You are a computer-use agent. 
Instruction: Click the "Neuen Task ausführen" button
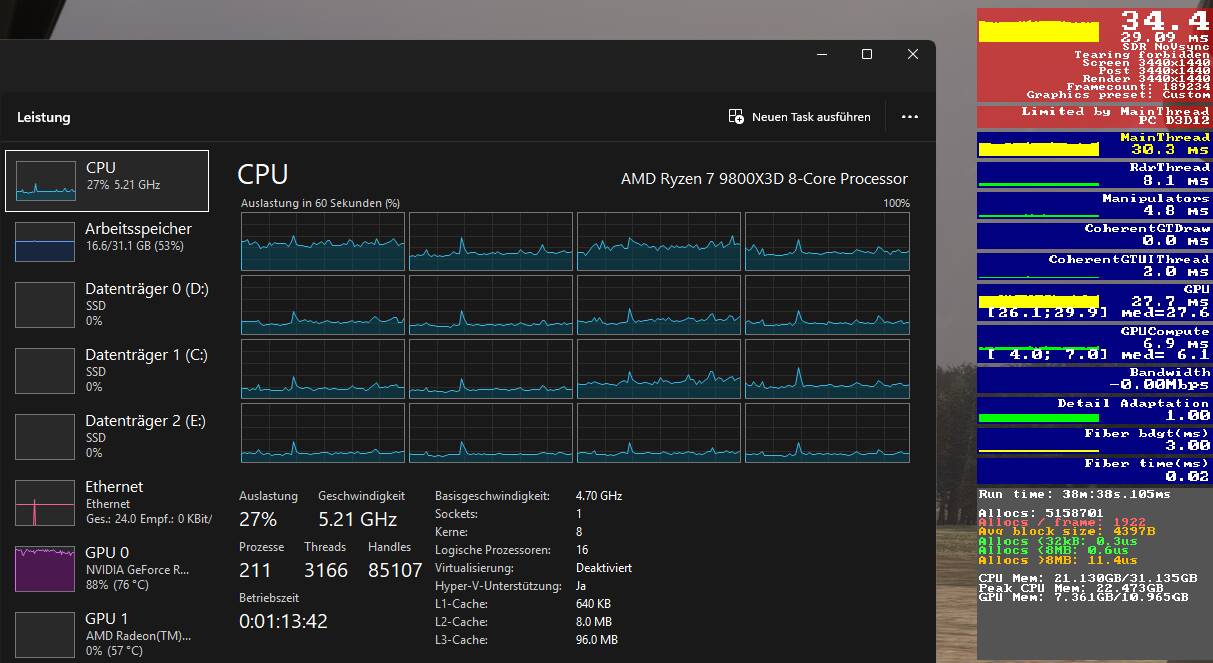(x=799, y=116)
